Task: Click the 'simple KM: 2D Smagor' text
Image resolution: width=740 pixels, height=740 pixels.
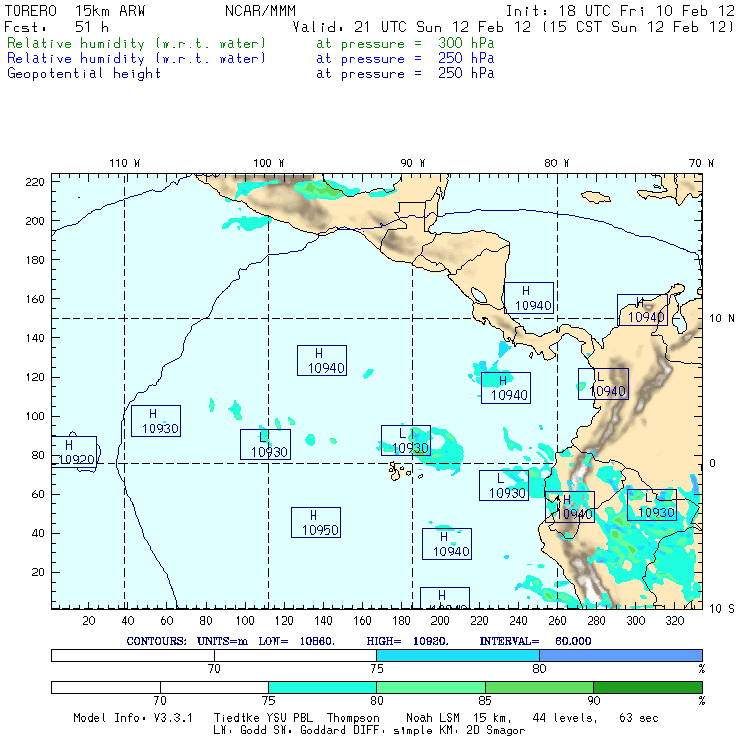Action: point(459,731)
